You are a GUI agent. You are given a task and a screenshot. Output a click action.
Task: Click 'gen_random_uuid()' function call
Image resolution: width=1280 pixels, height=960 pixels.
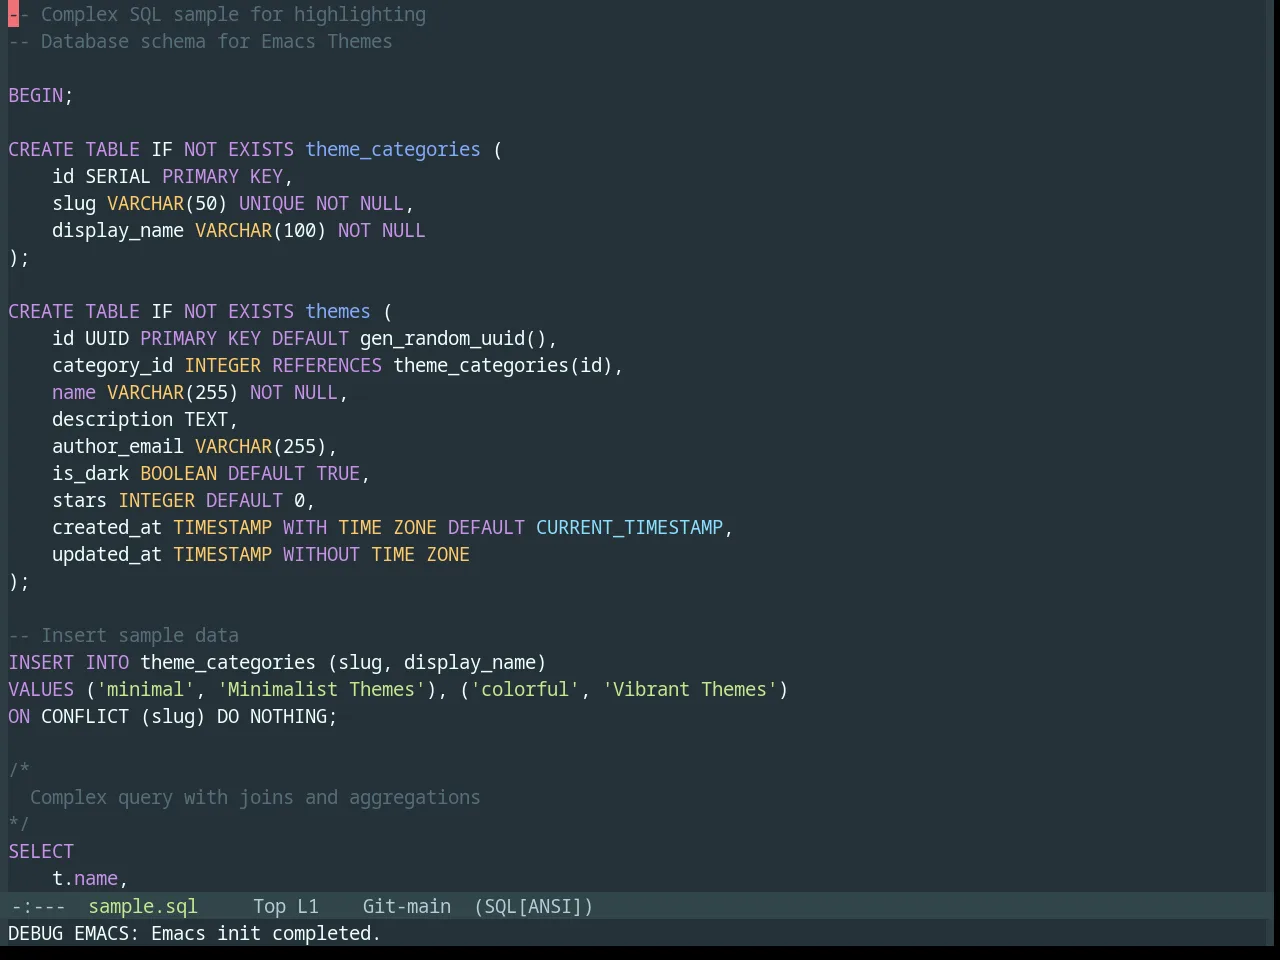453,338
